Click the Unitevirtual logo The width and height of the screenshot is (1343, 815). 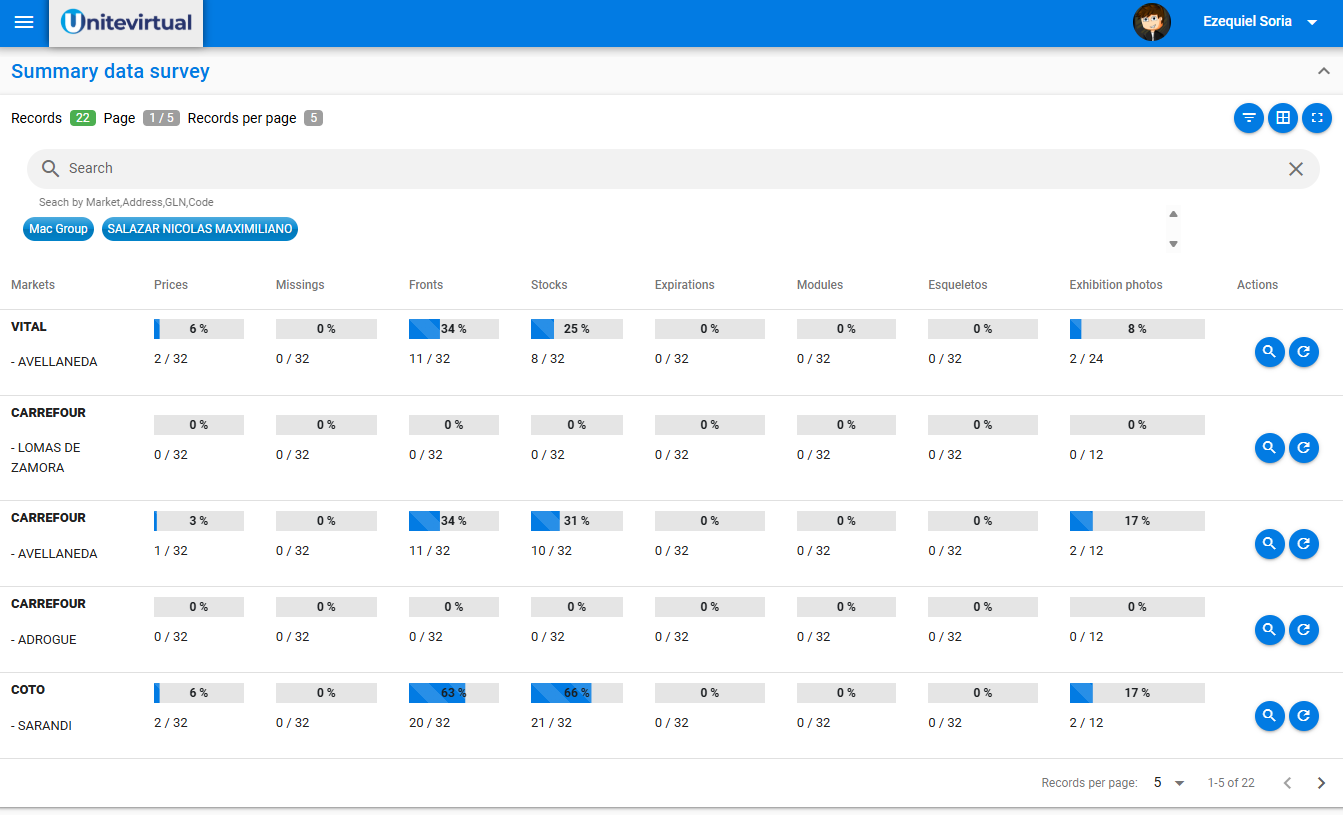125,21
